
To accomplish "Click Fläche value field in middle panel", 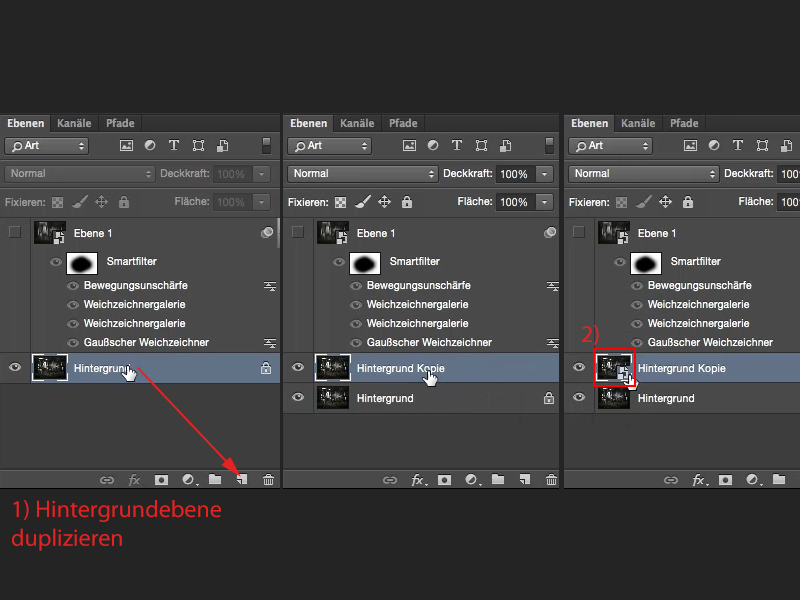I will [x=515, y=202].
